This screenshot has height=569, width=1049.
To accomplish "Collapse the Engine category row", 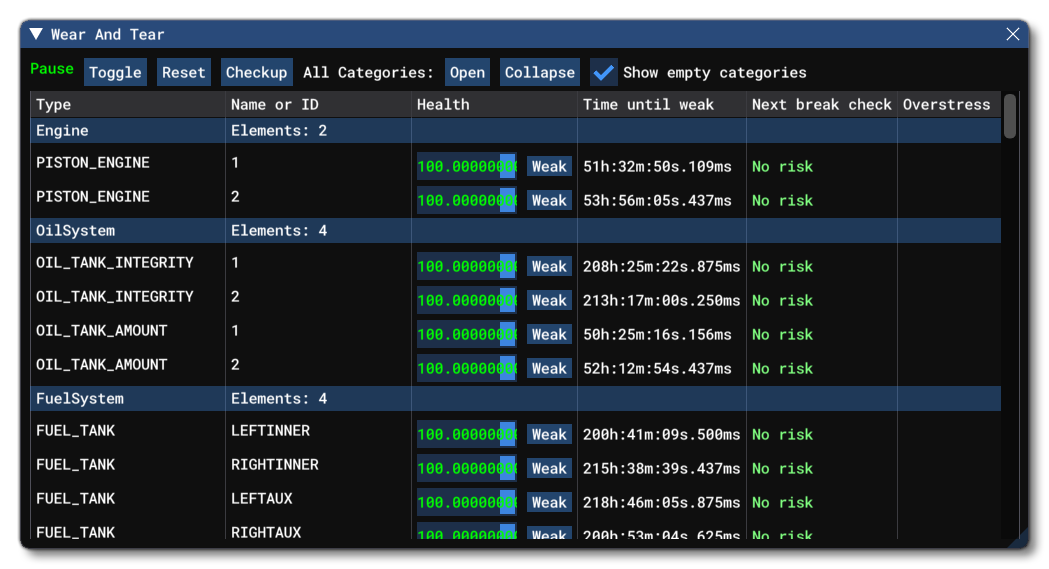I will click(62, 131).
